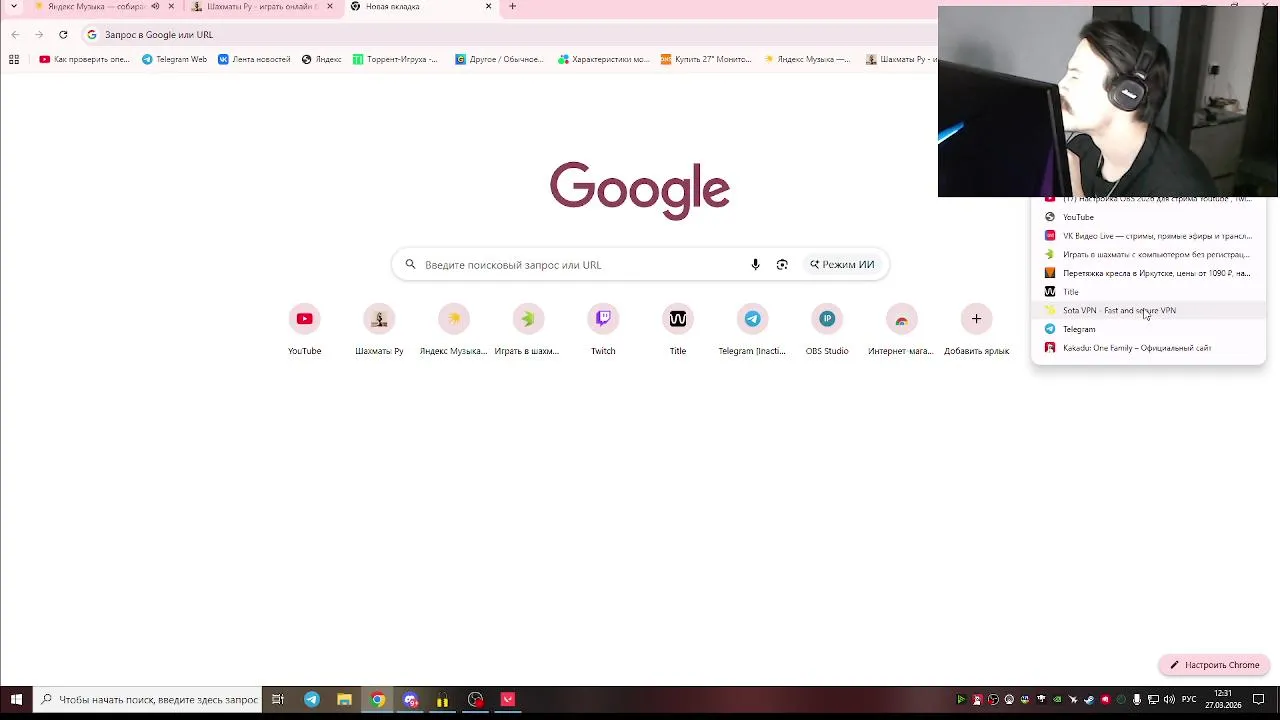Open the apps grid in bookmarks bar
The width and height of the screenshot is (1280, 720).
(x=14, y=59)
